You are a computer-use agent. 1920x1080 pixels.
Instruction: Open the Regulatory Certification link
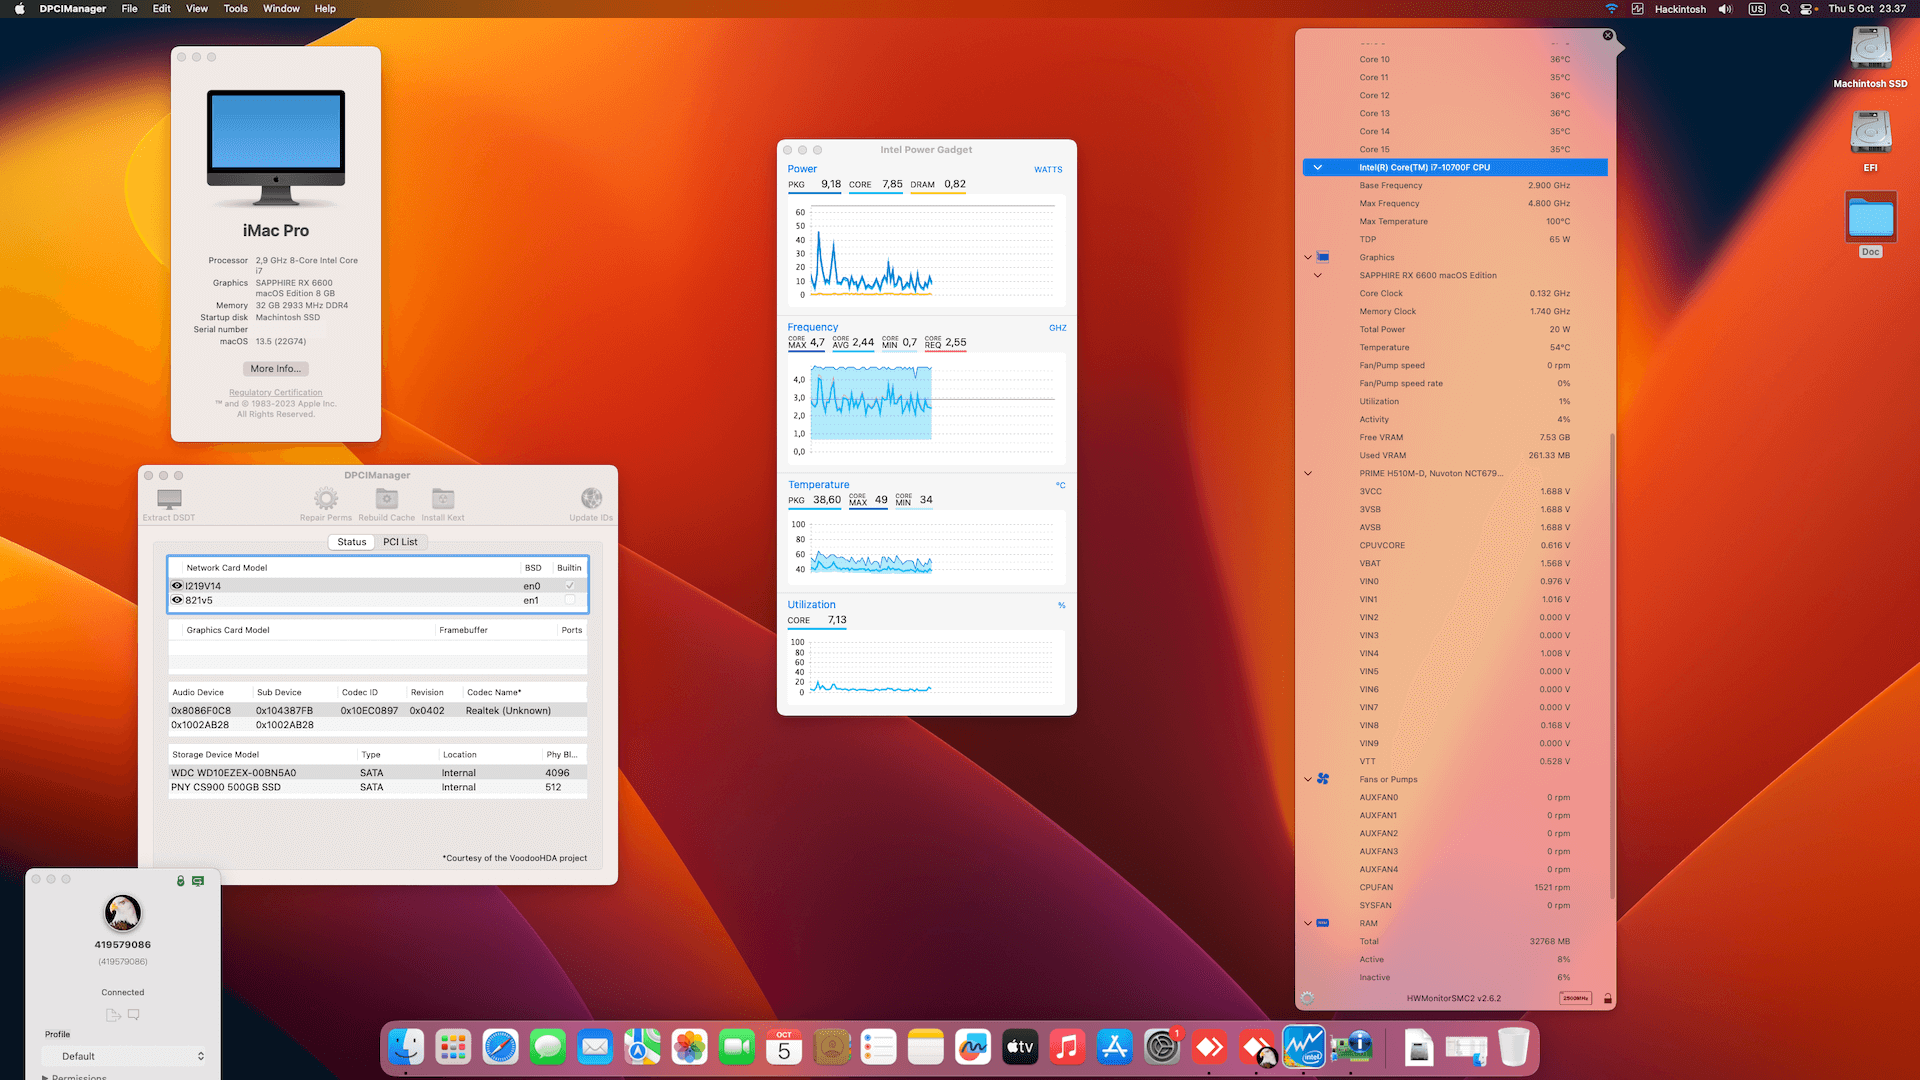coord(275,393)
